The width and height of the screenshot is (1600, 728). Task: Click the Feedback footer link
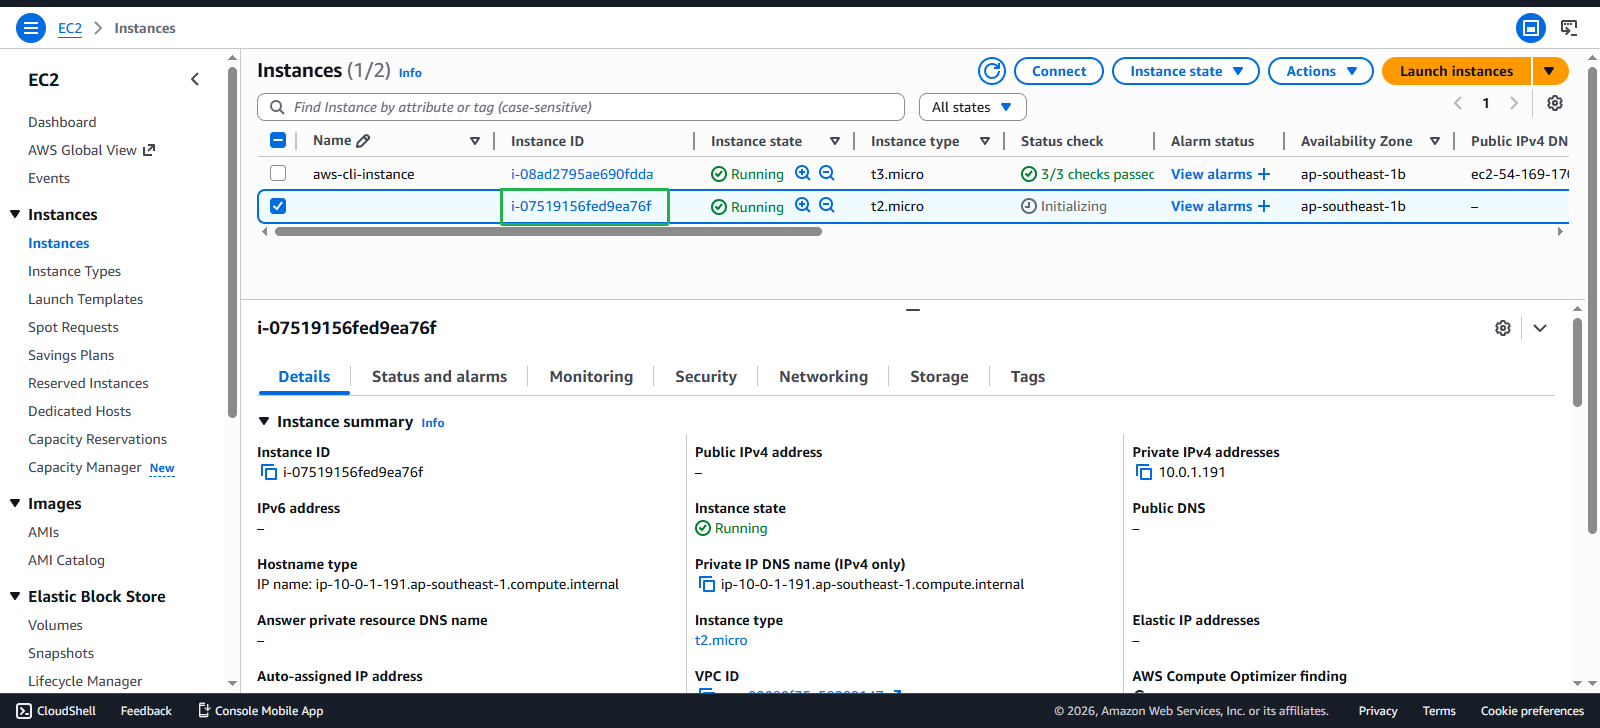click(x=146, y=711)
